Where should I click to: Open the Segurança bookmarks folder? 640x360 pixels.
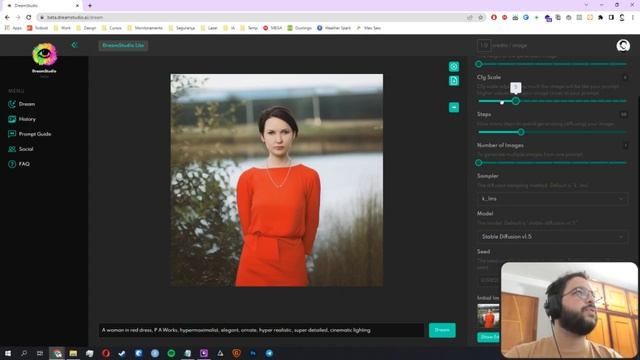[x=182, y=28]
